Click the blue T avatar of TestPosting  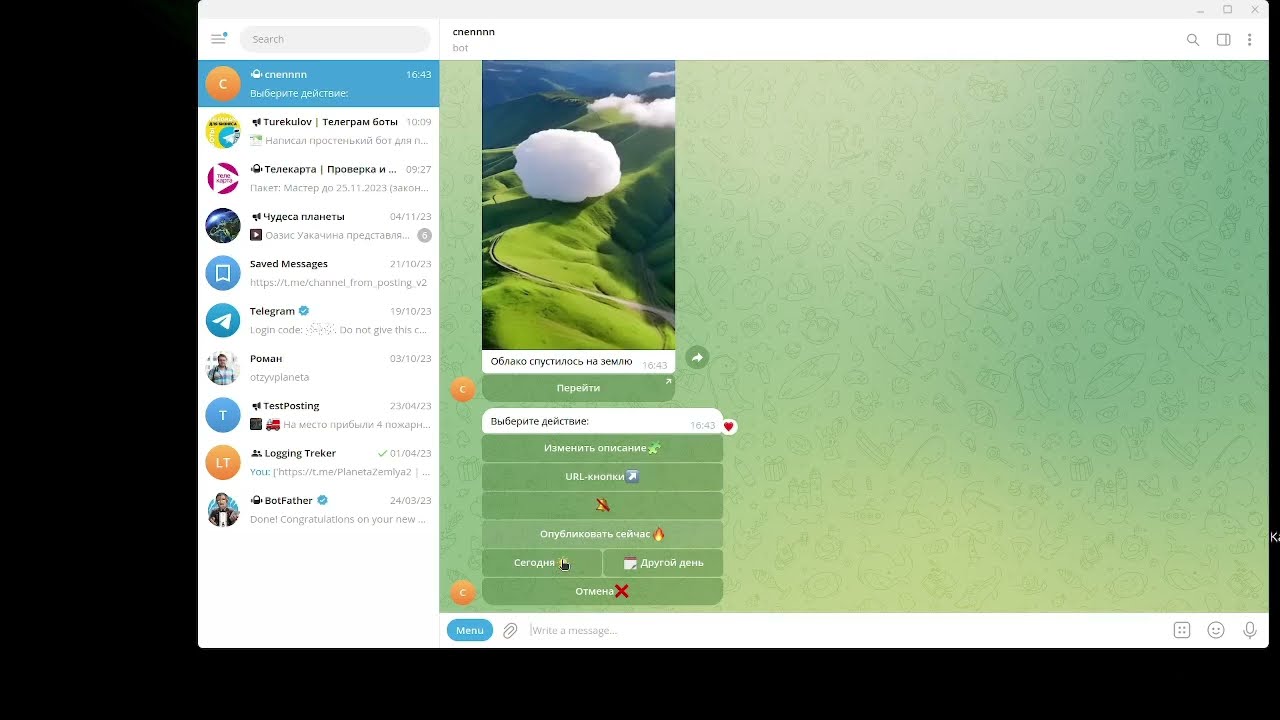pos(223,415)
